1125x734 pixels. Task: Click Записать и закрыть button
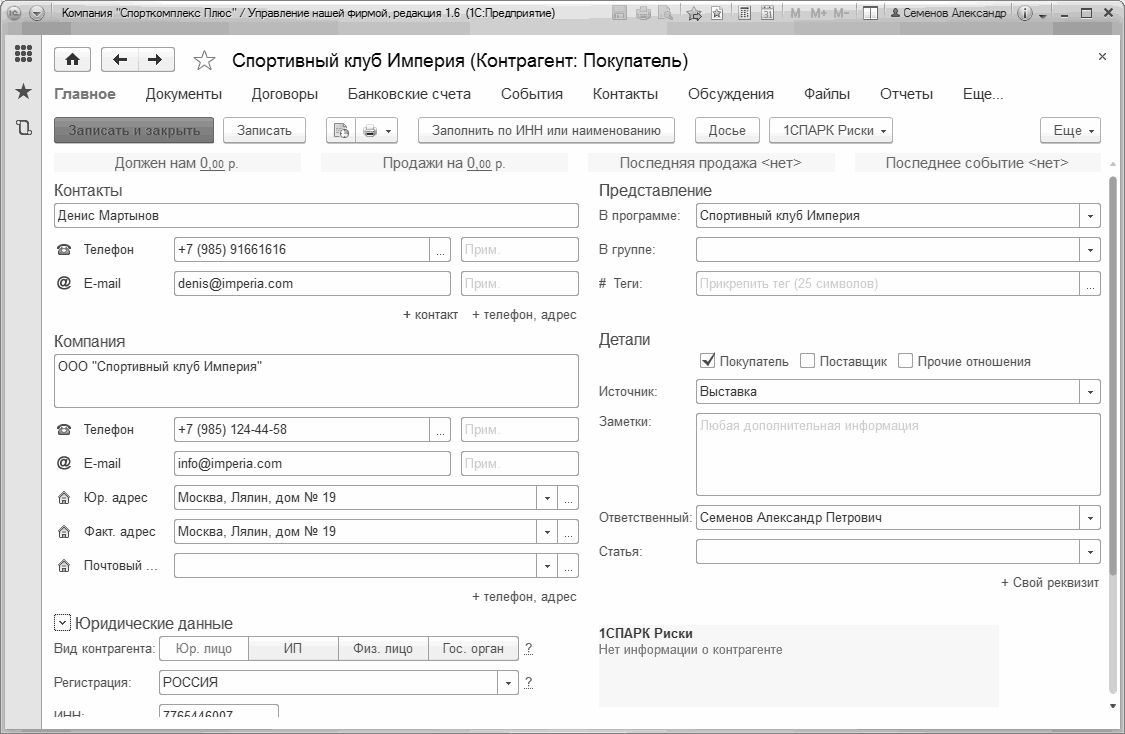pyautogui.click(x=134, y=131)
